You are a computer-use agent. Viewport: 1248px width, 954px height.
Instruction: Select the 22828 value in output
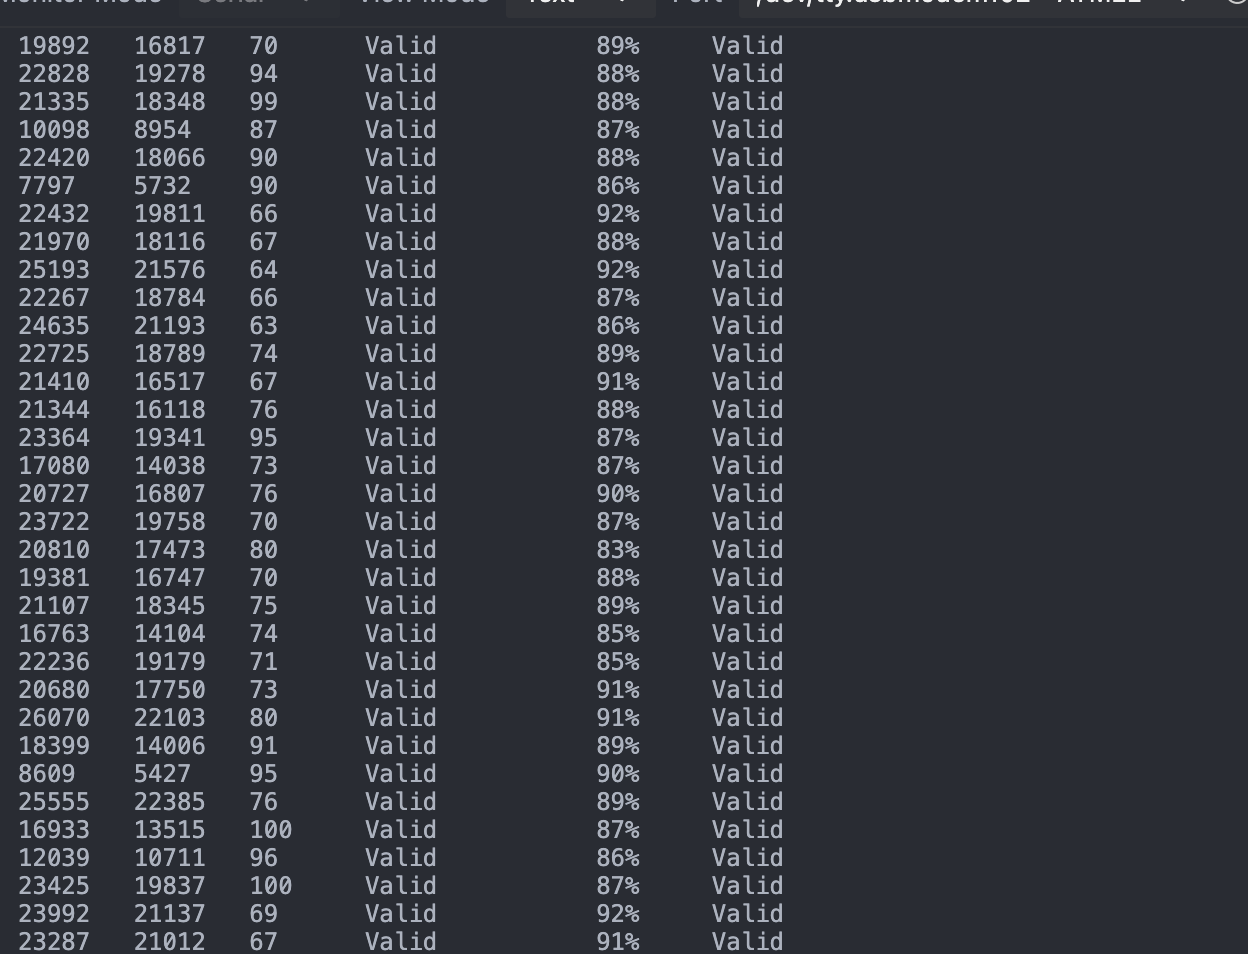pos(54,74)
